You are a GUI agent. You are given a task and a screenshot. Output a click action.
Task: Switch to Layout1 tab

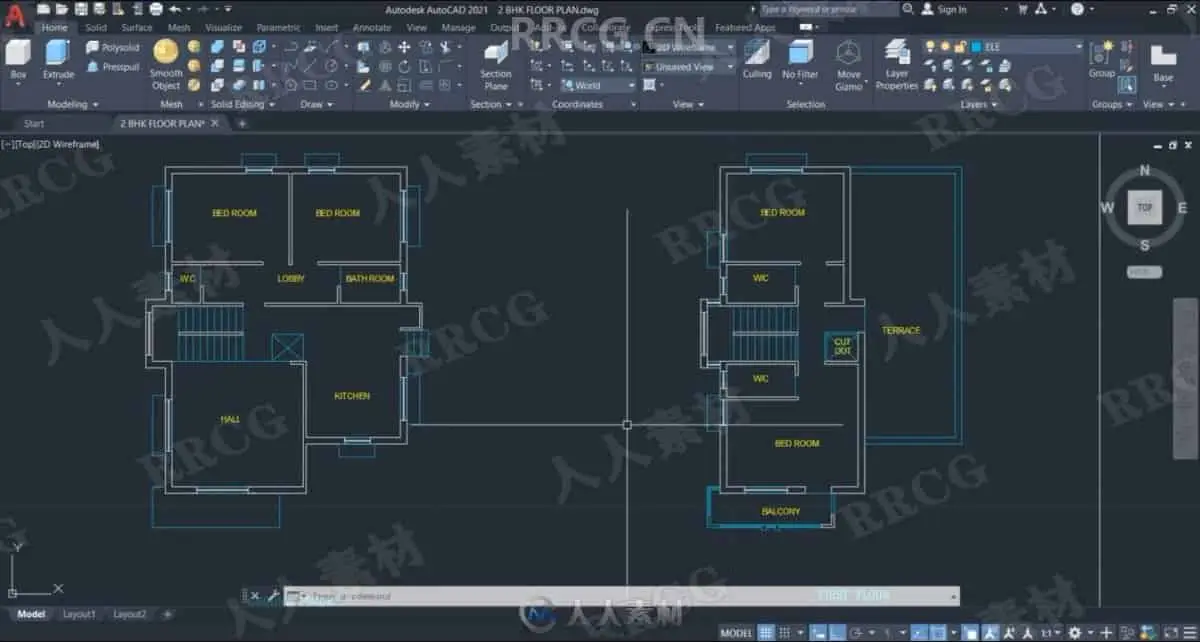[79, 614]
